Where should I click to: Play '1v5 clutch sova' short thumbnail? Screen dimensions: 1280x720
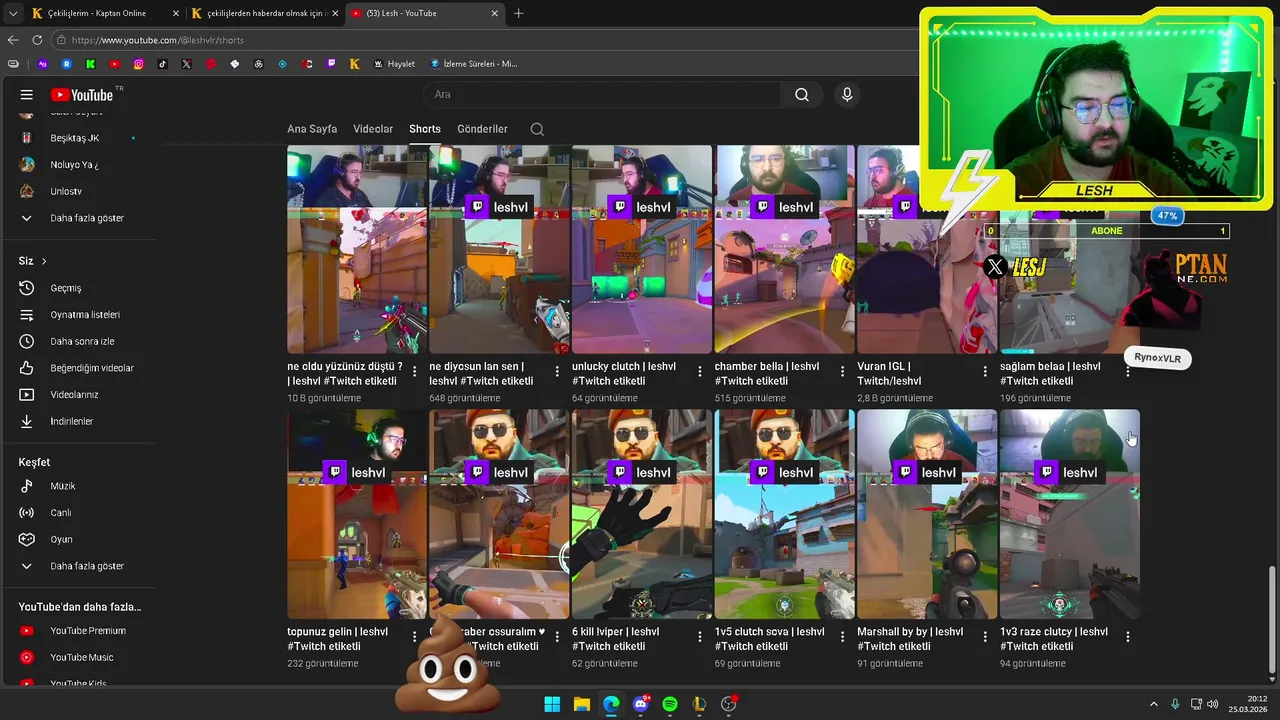tap(785, 514)
